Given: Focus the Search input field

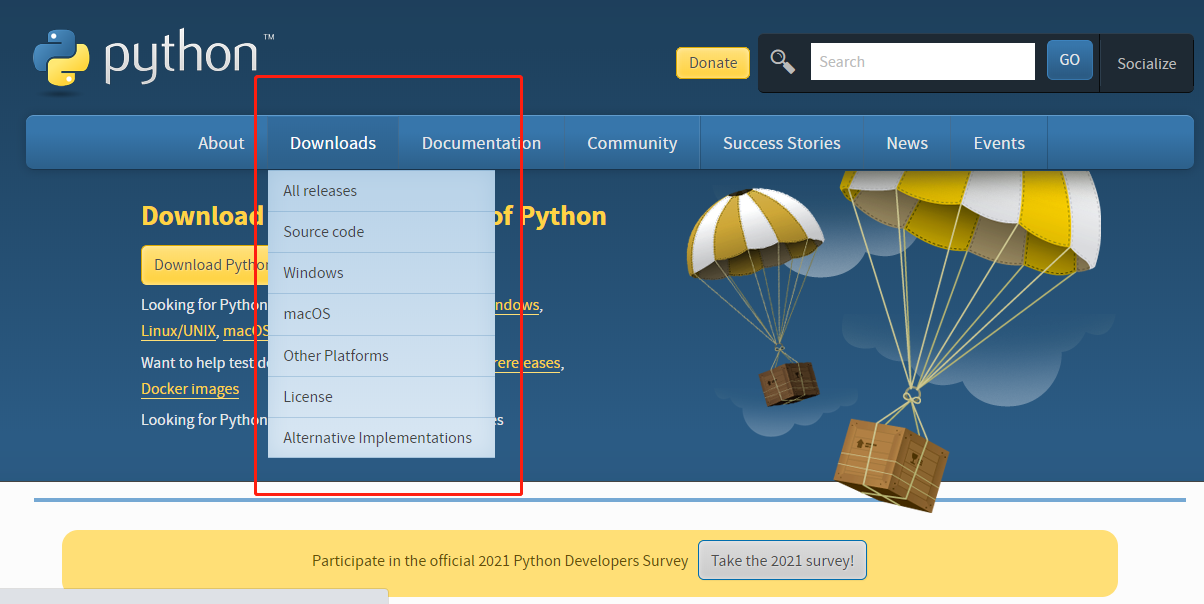Looking at the screenshot, I should click(922, 62).
